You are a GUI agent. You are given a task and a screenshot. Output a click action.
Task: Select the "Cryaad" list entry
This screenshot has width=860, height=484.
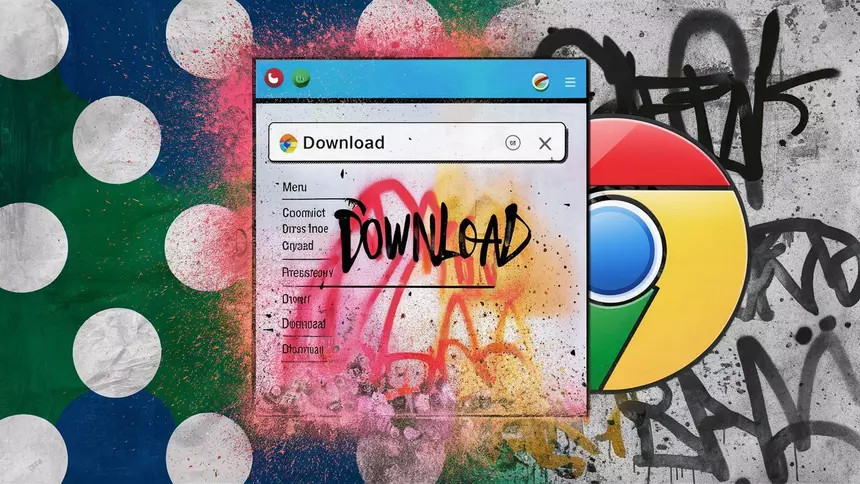298,245
